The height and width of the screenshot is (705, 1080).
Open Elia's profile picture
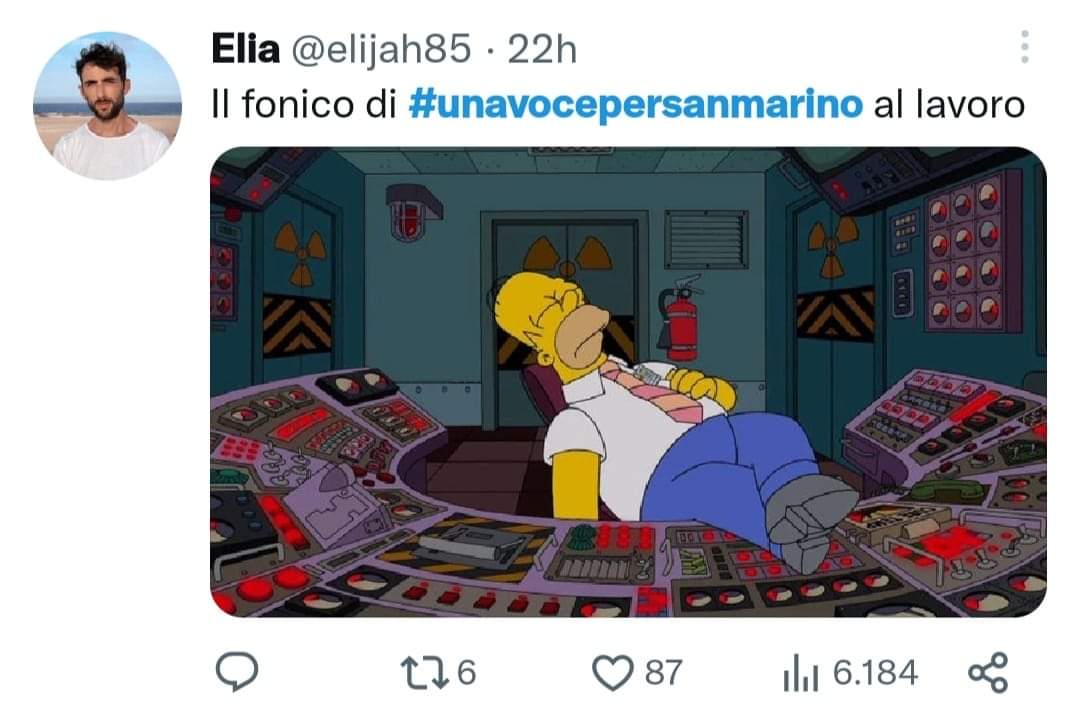pyautogui.click(x=107, y=106)
